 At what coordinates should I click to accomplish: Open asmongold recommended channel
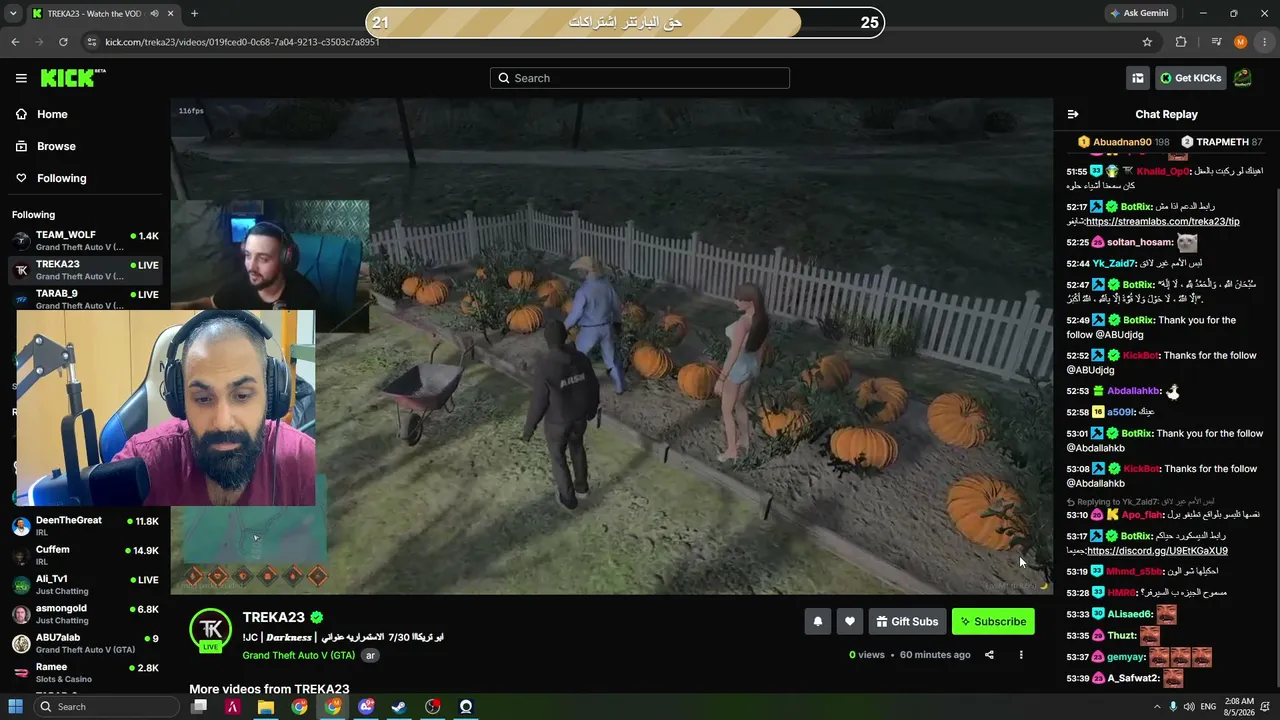85,614
